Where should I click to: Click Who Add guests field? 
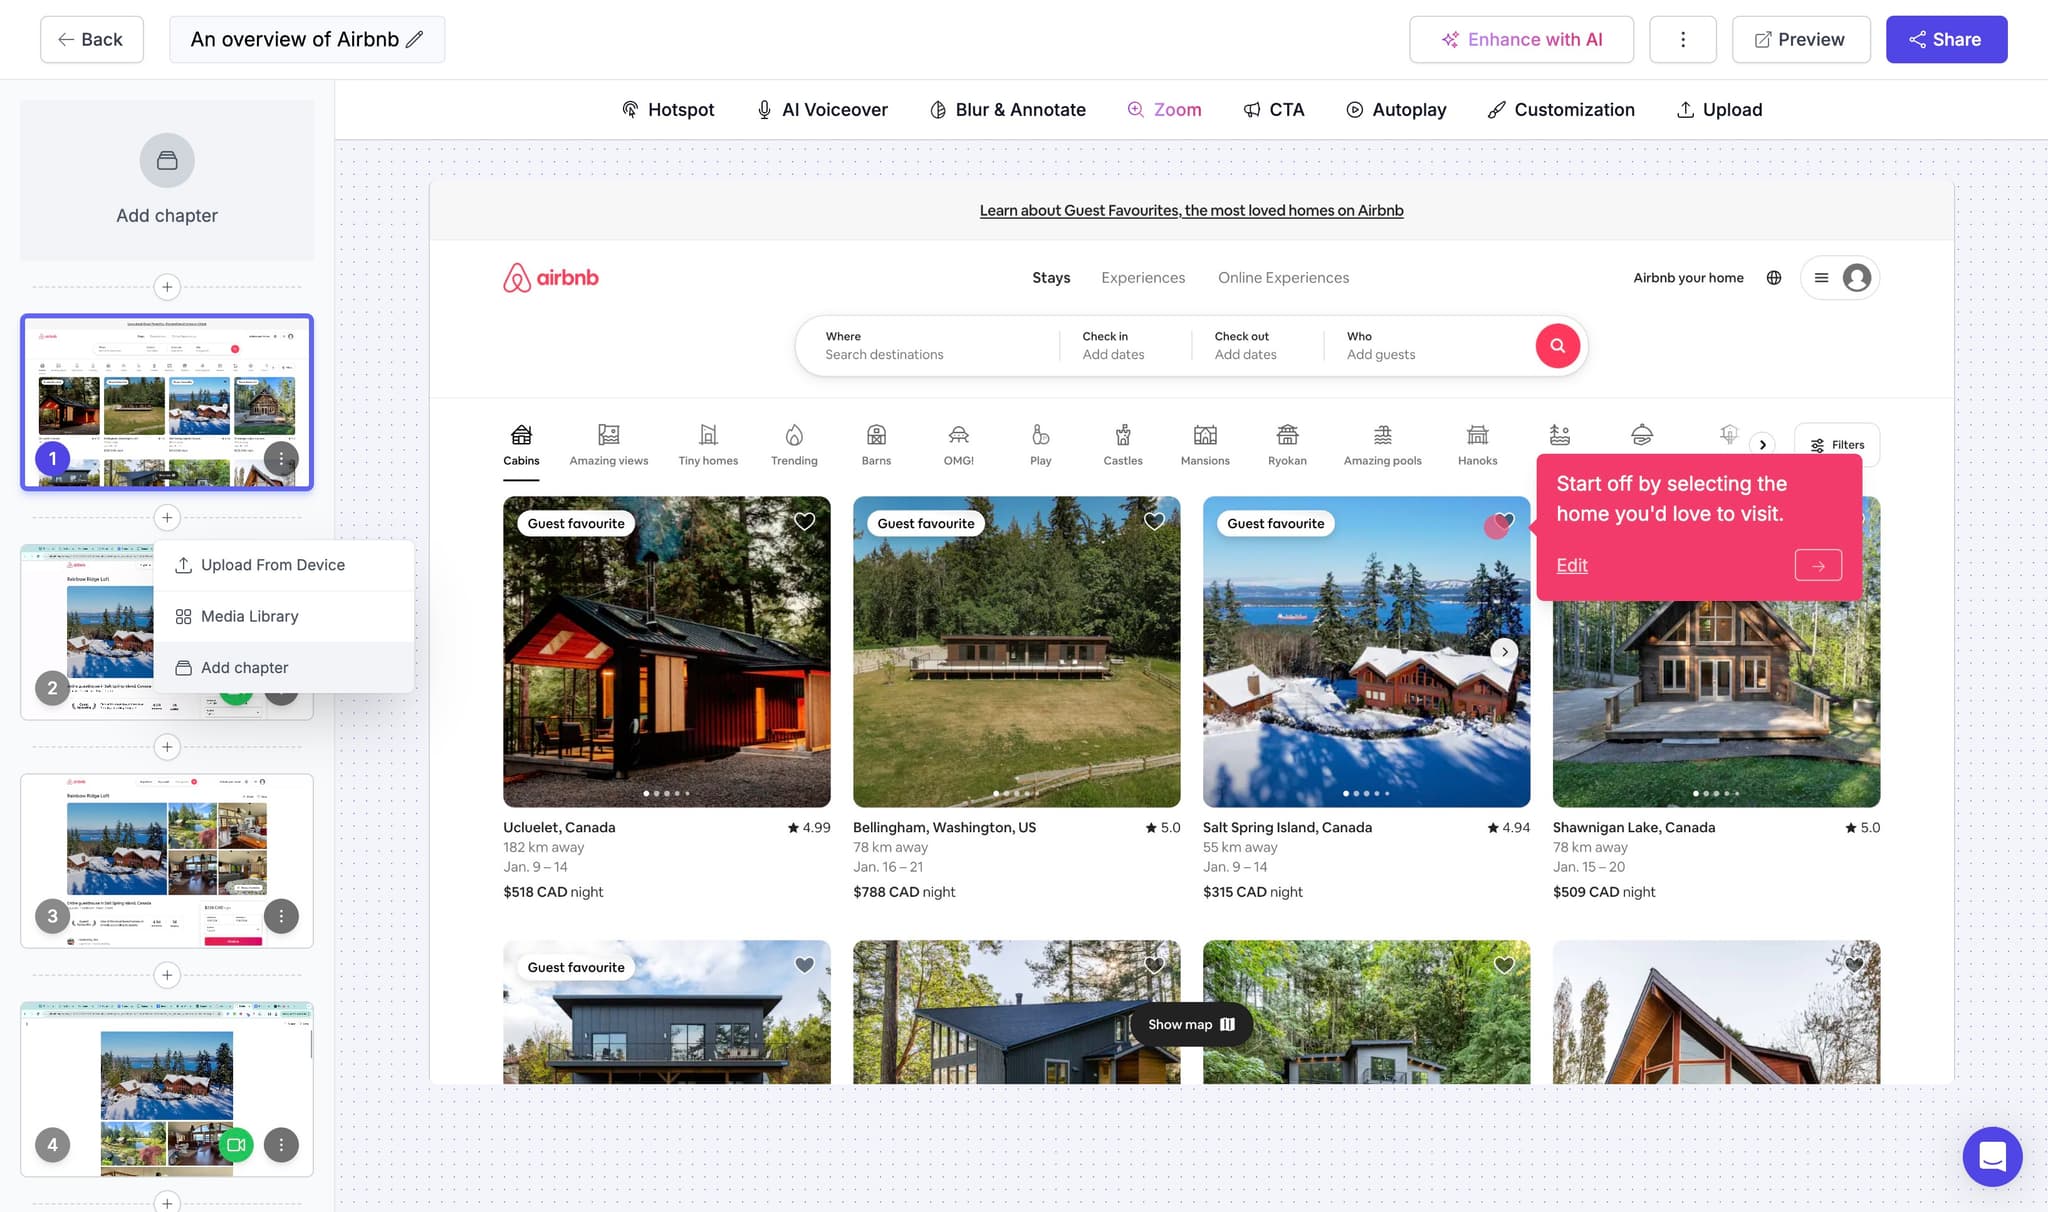coord(1430,346)
